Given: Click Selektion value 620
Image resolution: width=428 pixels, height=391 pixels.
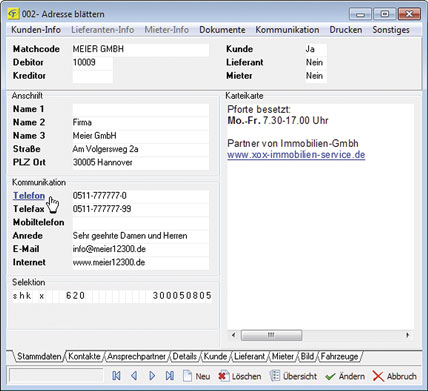Looking at the screenshot, I should pyautogui.click(x=75, y=296).
